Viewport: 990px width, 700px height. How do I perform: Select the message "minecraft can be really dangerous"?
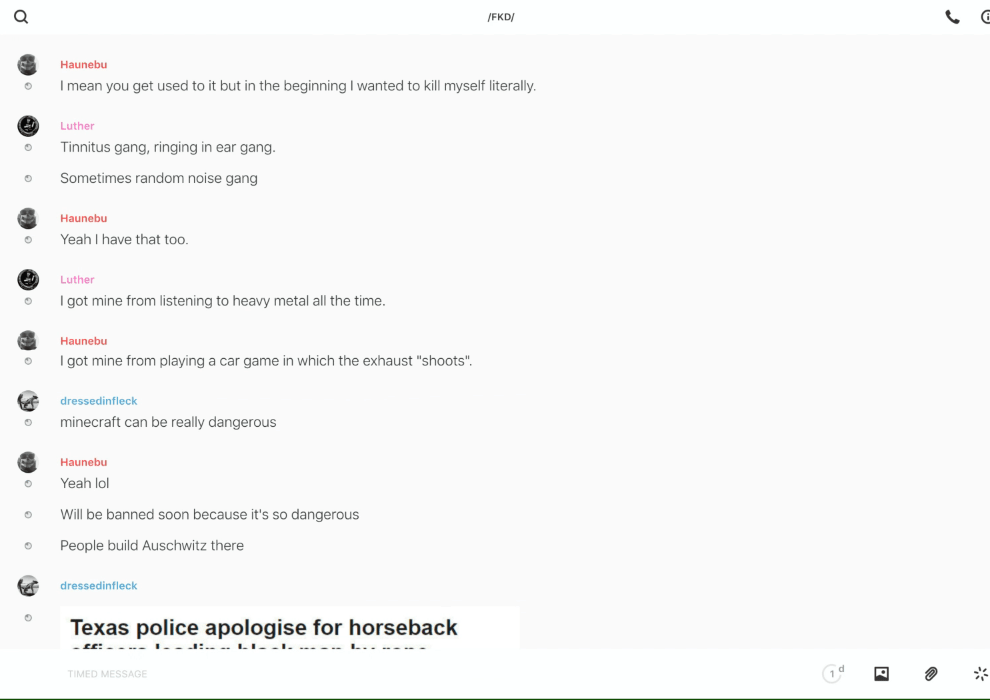tap(168, 422)
